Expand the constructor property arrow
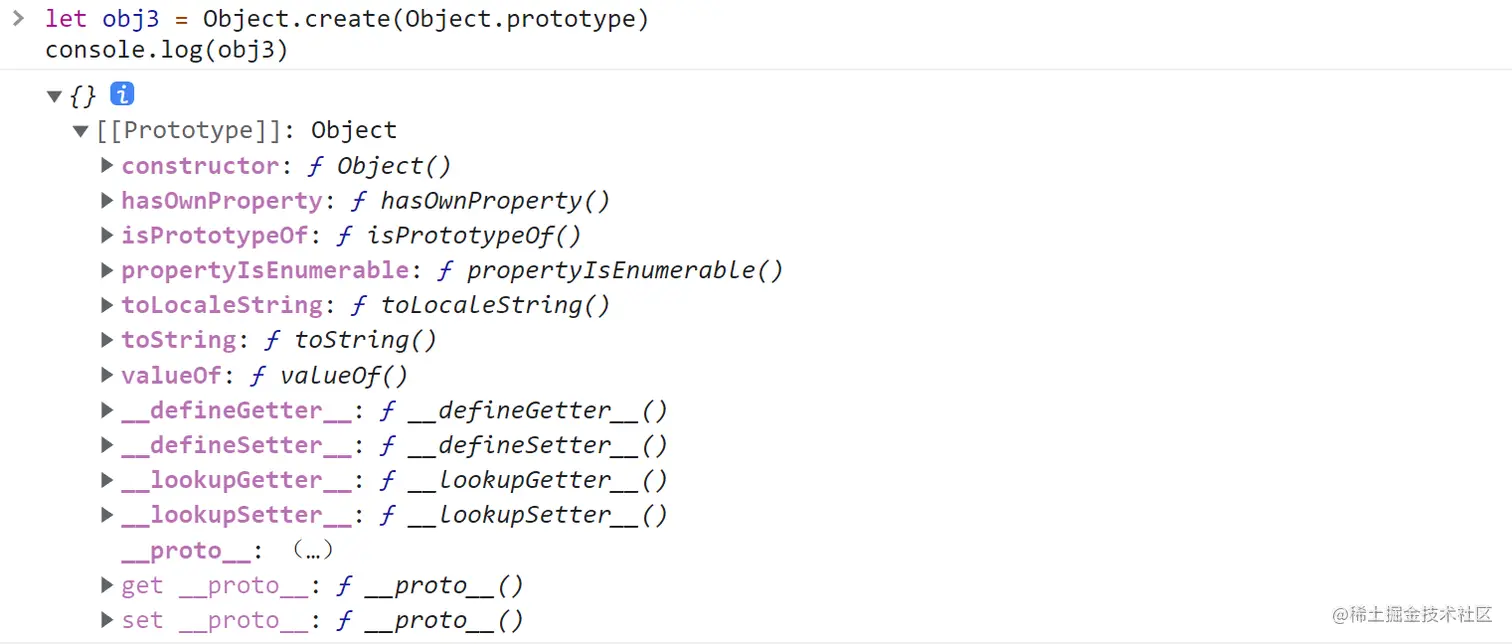Screen dimensions: 1512x644 pos(108,165)
